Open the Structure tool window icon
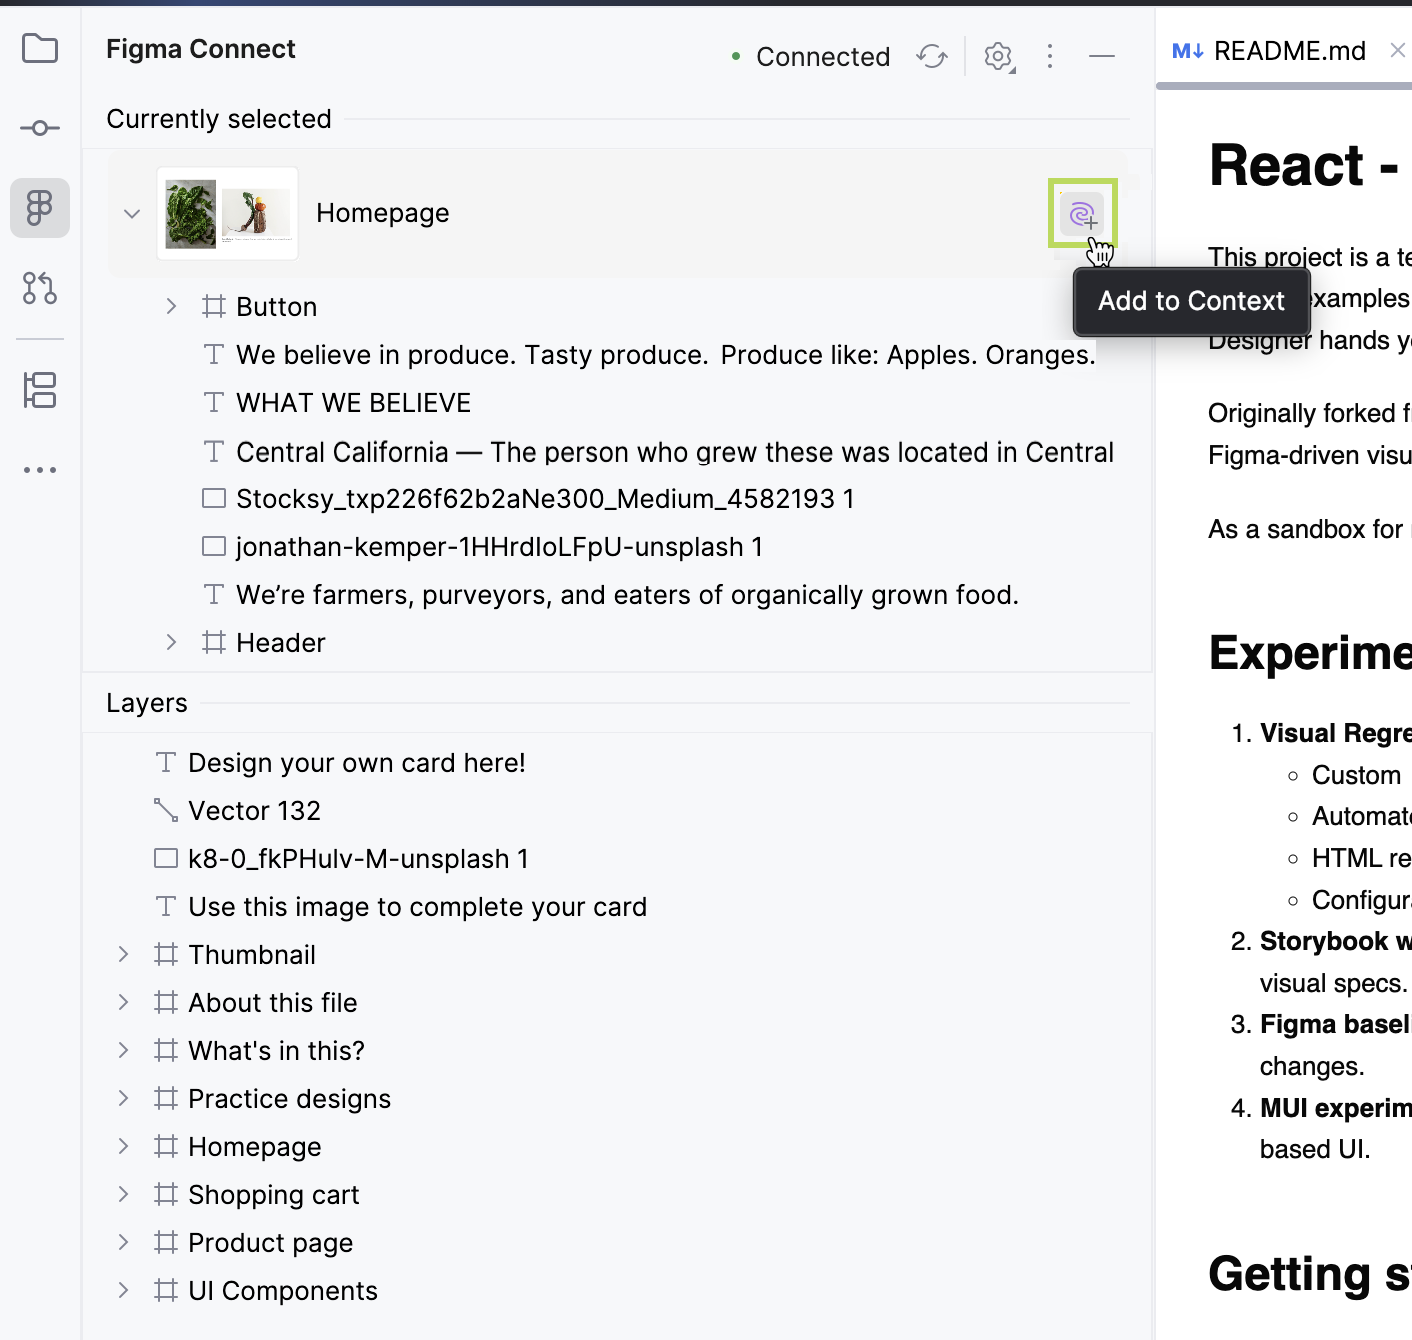This screenshot has height=1340, width=1412. pyautogui.click(x=40, y=390)
